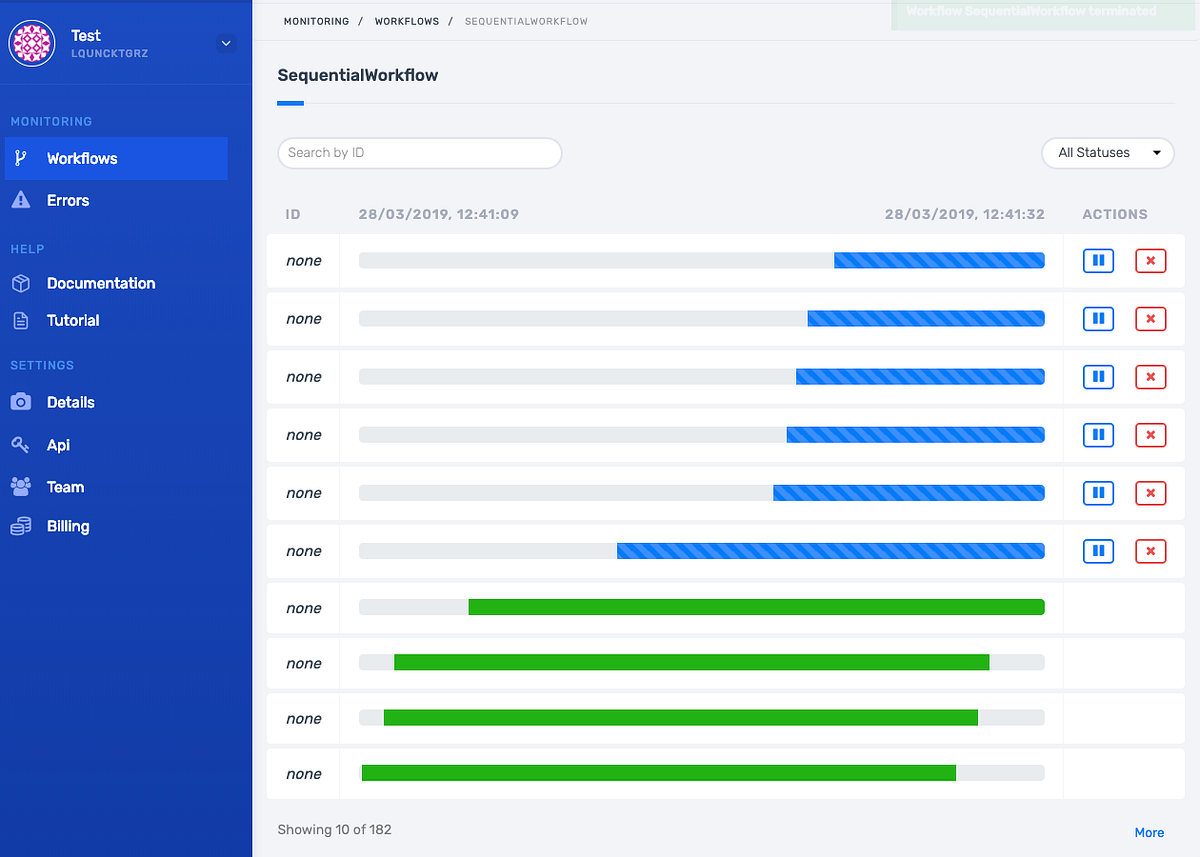Click the Documentation box icon
1200x857 pixels.
click(20, 283)
